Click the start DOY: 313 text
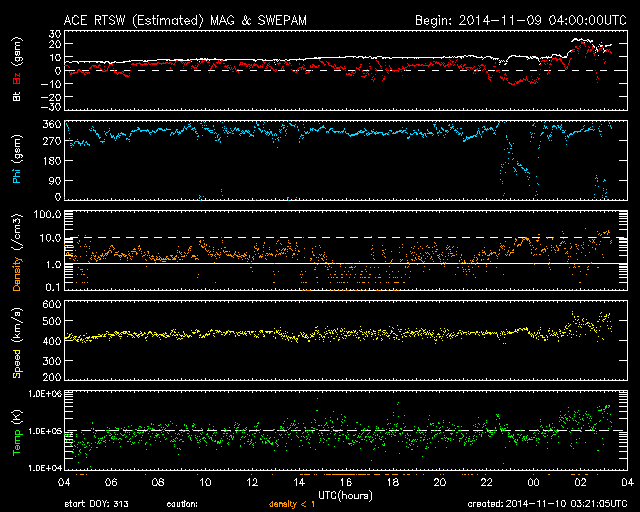Viewport: 640px width, 512px height. [x=96, y=504]
